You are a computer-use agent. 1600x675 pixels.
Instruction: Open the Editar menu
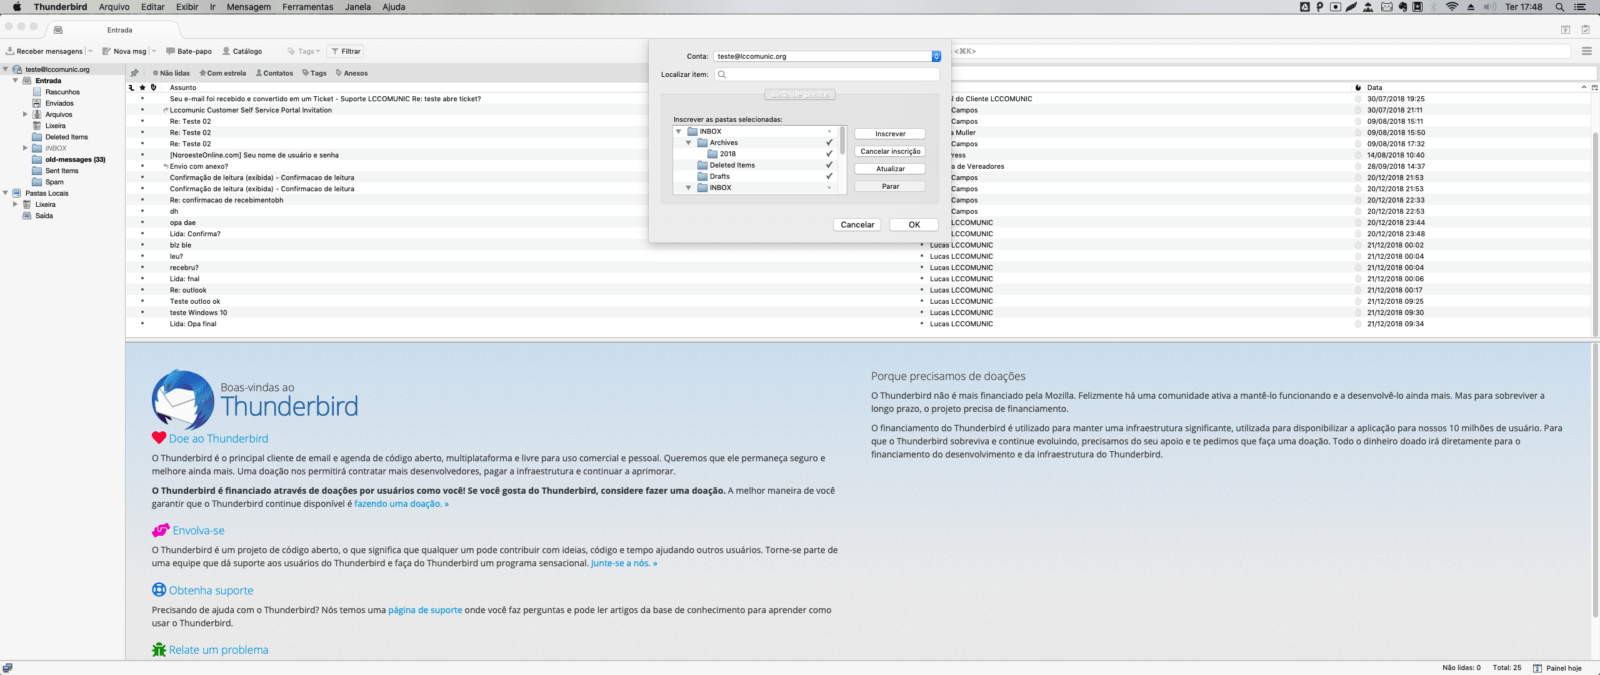[153, 7]
